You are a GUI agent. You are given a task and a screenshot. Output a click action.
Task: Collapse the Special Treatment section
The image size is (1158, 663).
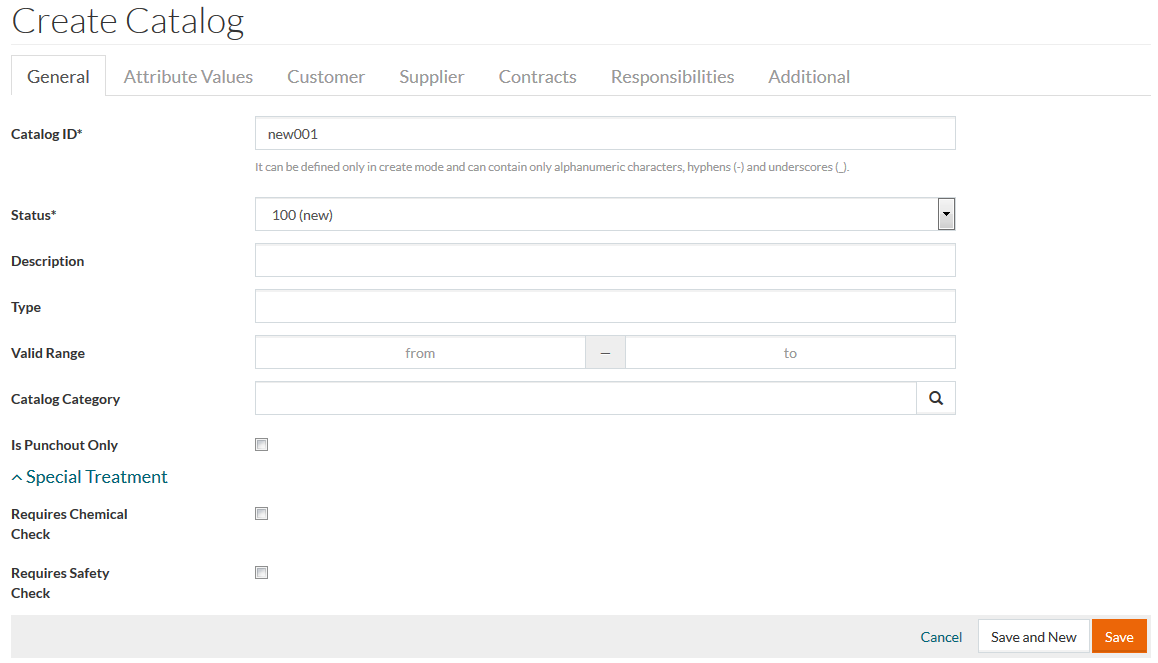[90, 477]
